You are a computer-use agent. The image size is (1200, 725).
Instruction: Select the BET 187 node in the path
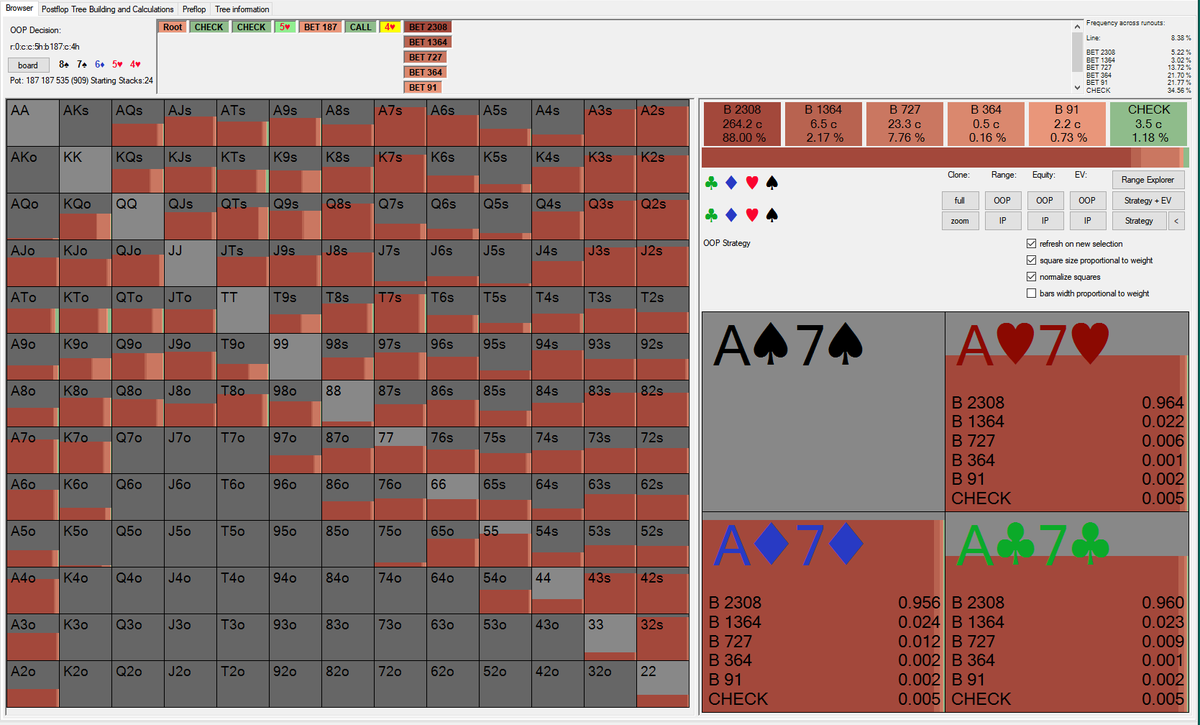click(320, 27)
